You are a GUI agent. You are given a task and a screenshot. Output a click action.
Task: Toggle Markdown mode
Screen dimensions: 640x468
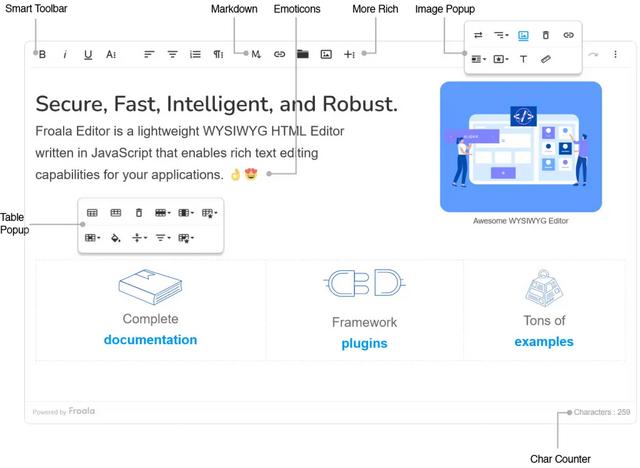[x=256, y=54]
